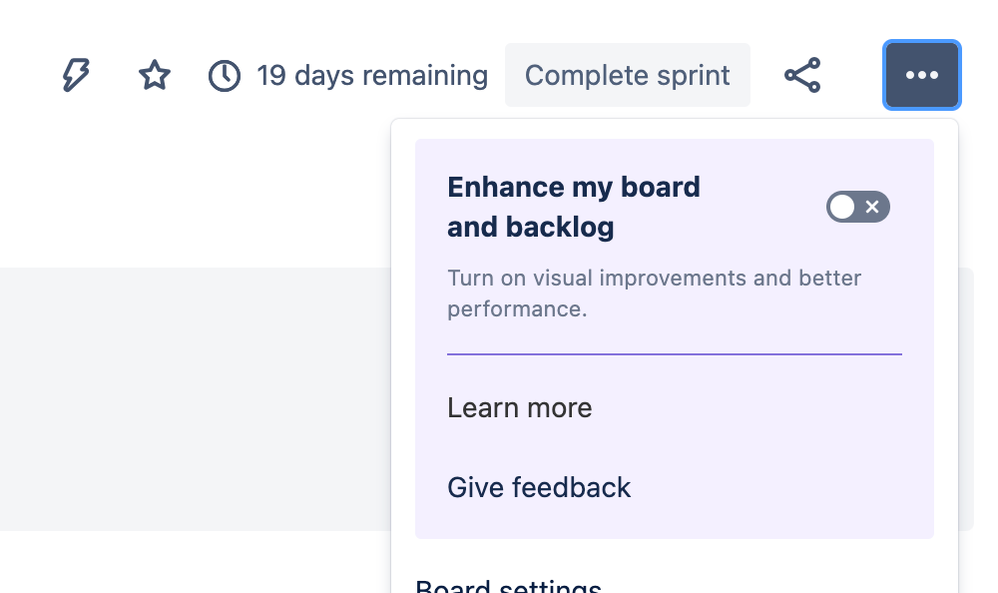Click the three-dot more actions button
The height and width of the screenshot is (593, 998).
(x=921, y=75)
